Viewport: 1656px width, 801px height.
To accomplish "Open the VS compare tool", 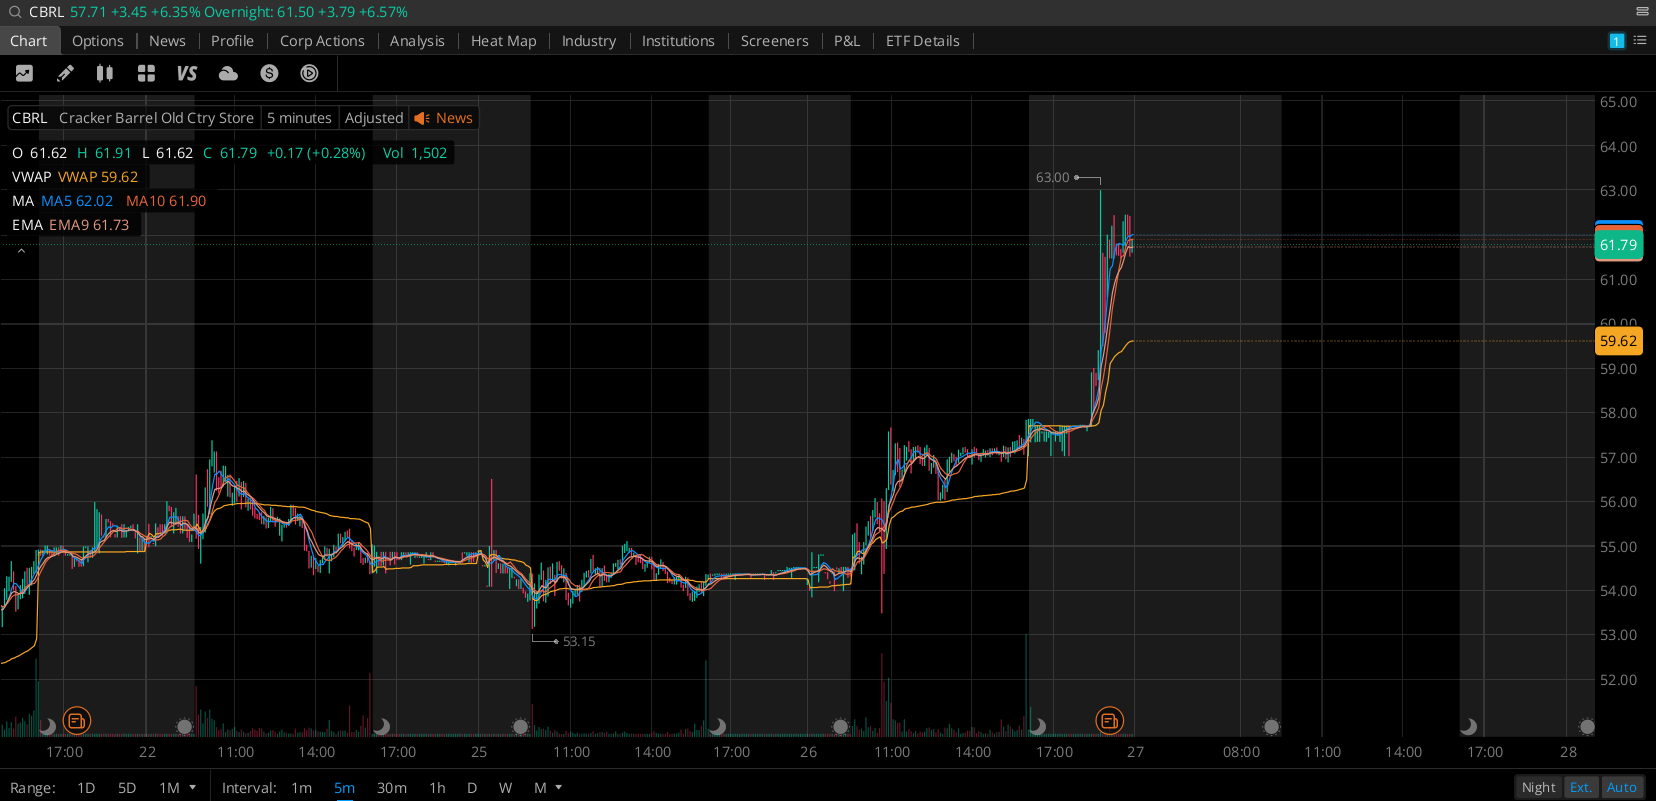I will [187, 73].
